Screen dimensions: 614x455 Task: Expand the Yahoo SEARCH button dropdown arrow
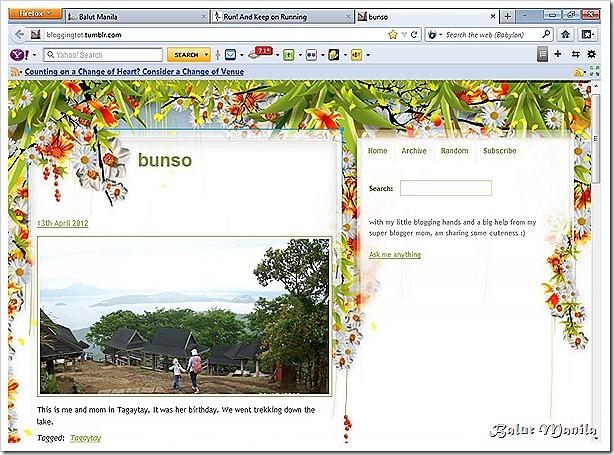[206, 55]
